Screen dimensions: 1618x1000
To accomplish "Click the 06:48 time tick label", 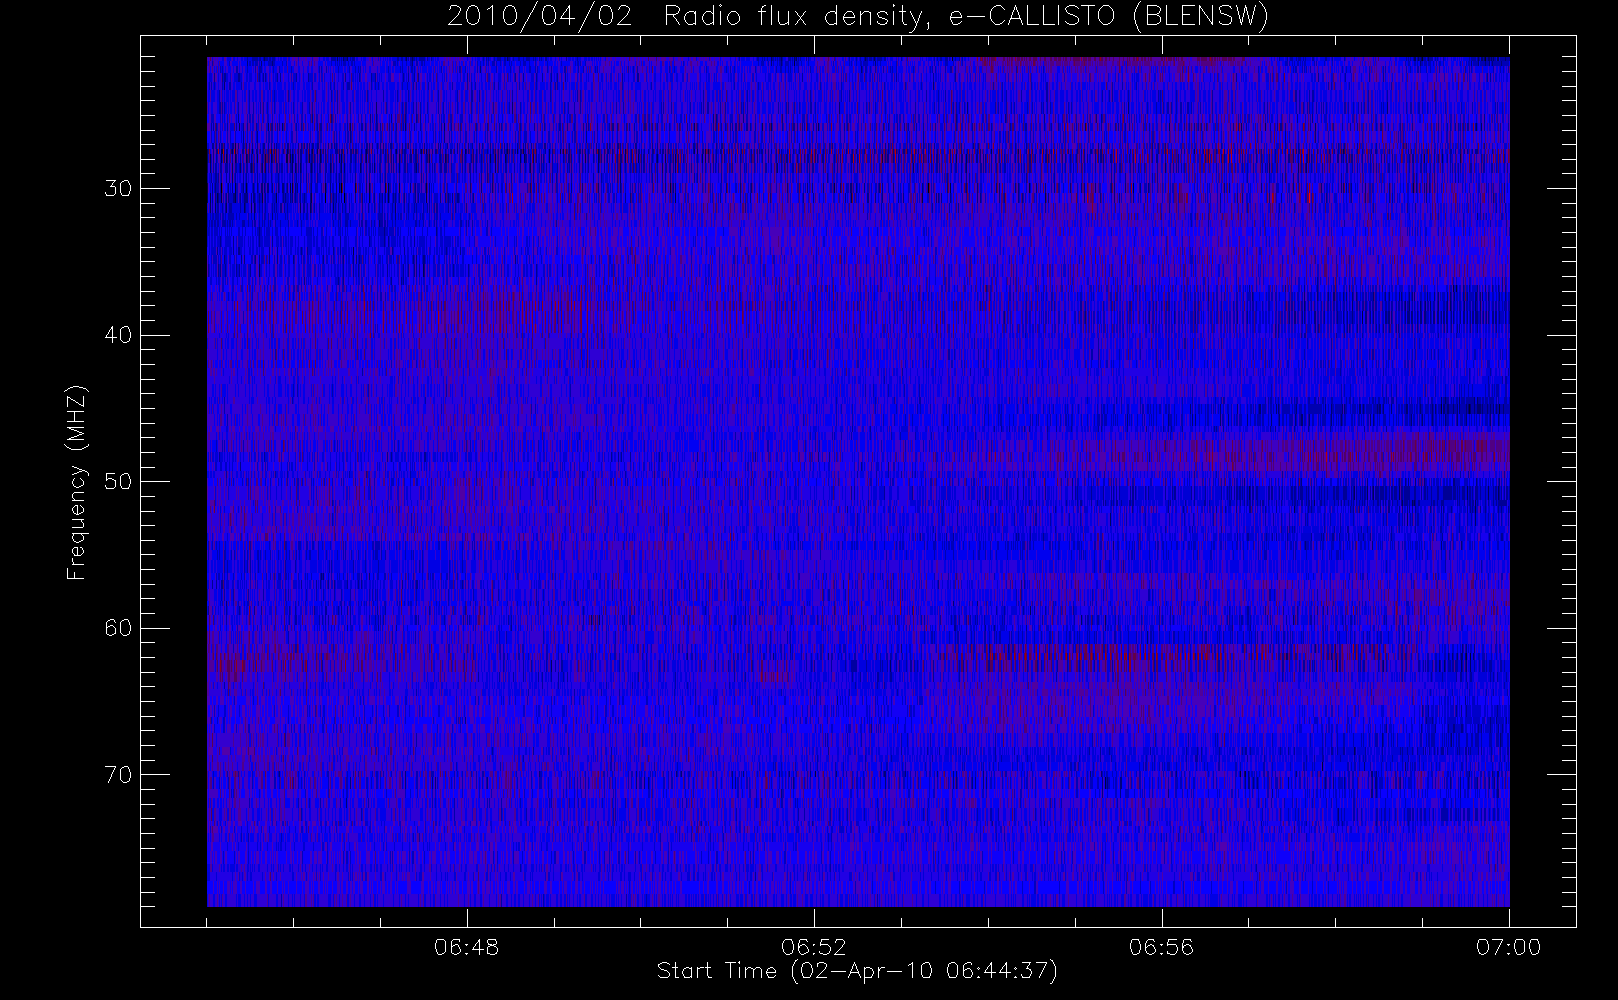I will point(467,947).
